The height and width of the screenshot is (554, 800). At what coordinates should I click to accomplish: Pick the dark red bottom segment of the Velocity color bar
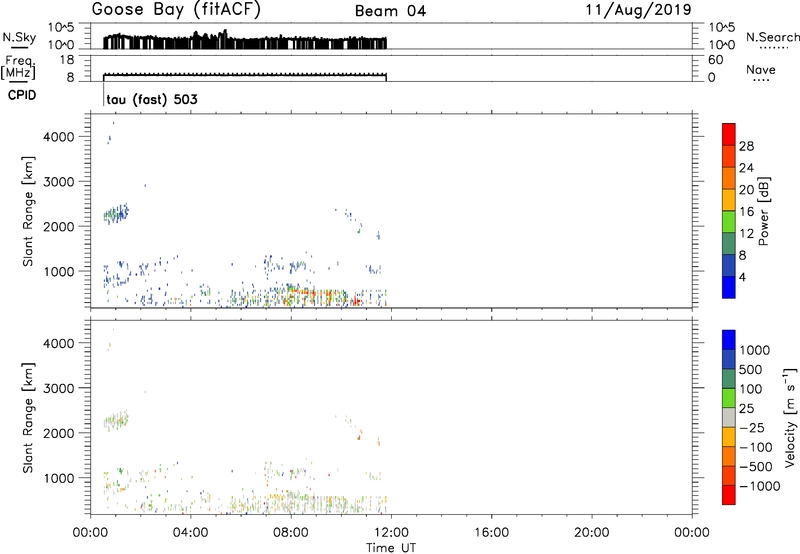click(729, 495)
